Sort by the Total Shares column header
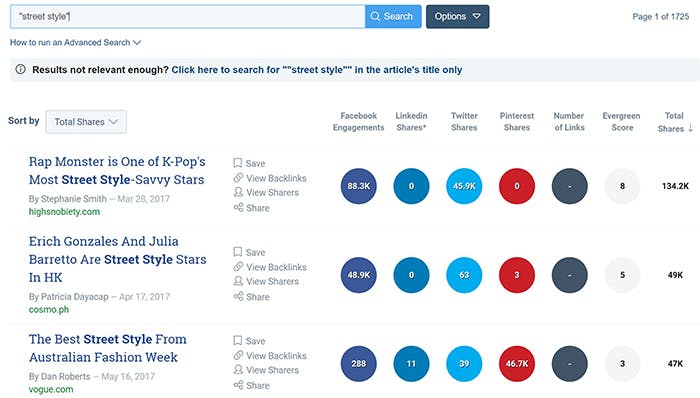The image size is (700, 398). point(675,122)
